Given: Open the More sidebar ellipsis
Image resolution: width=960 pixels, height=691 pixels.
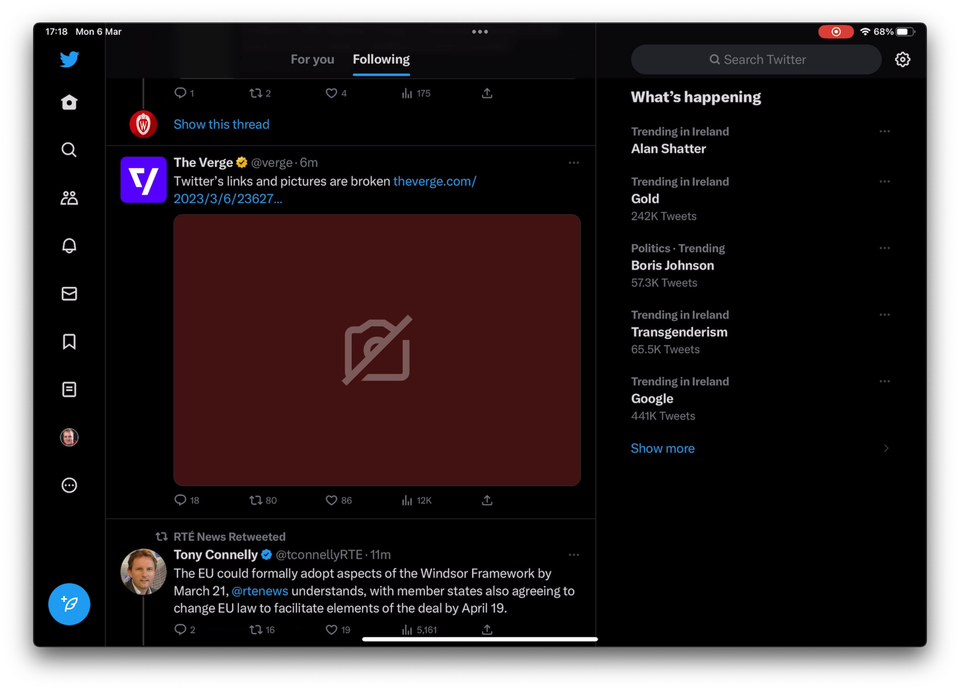Looking at the screenshot, I should point(68,485).
